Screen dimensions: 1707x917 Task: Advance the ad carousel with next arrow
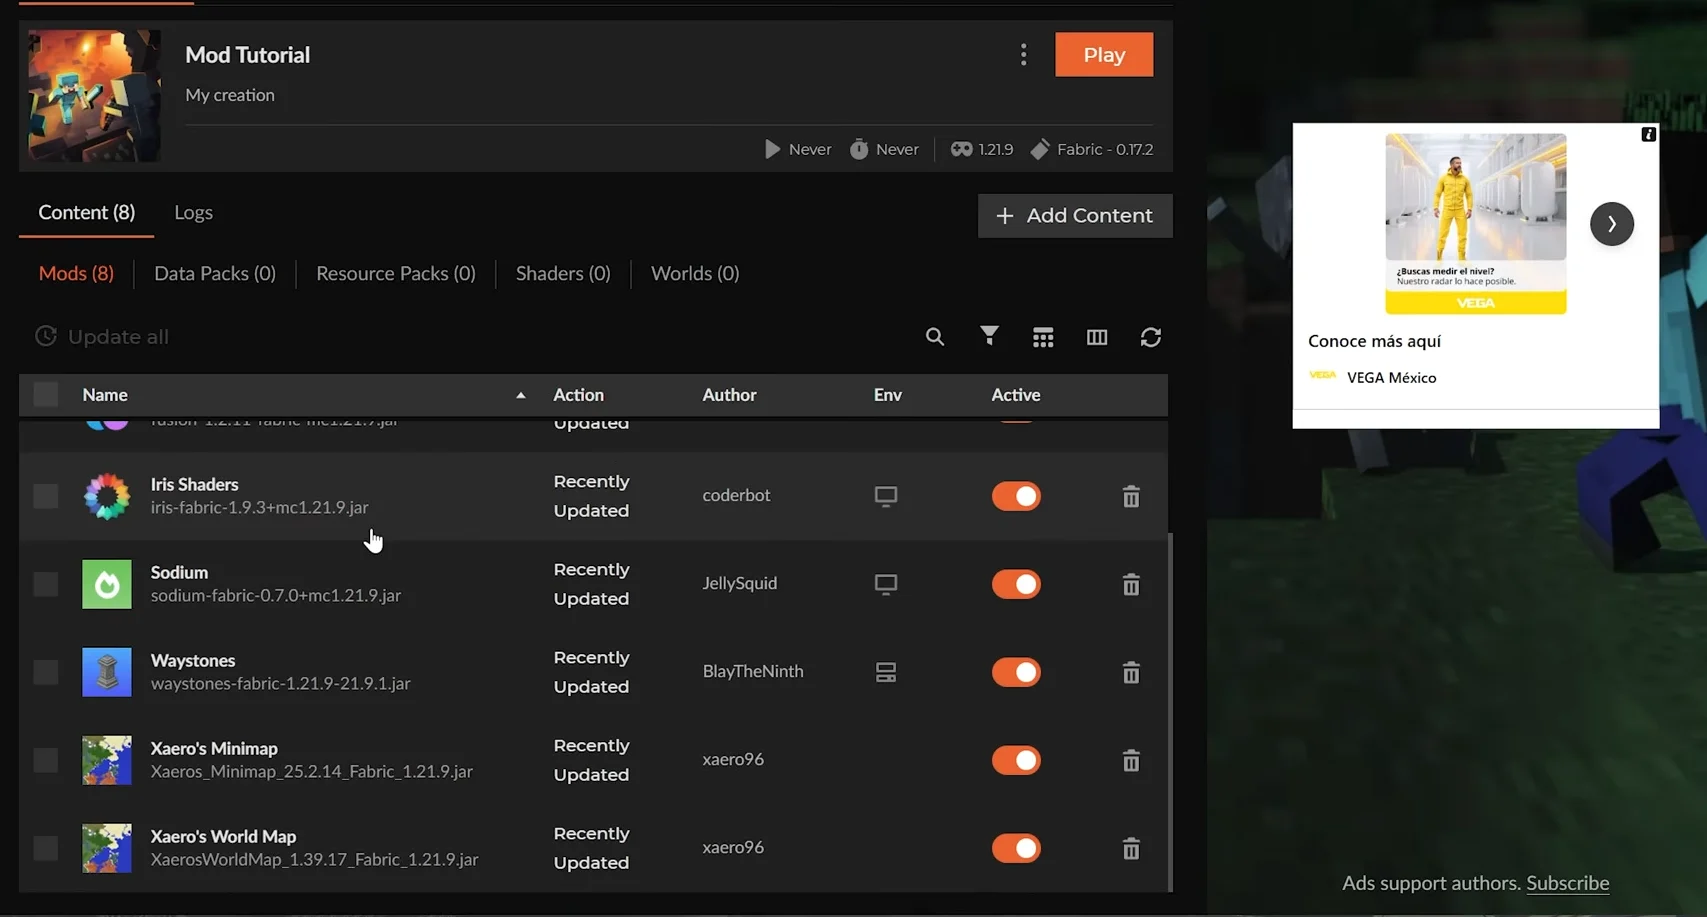pos(1612,224)
